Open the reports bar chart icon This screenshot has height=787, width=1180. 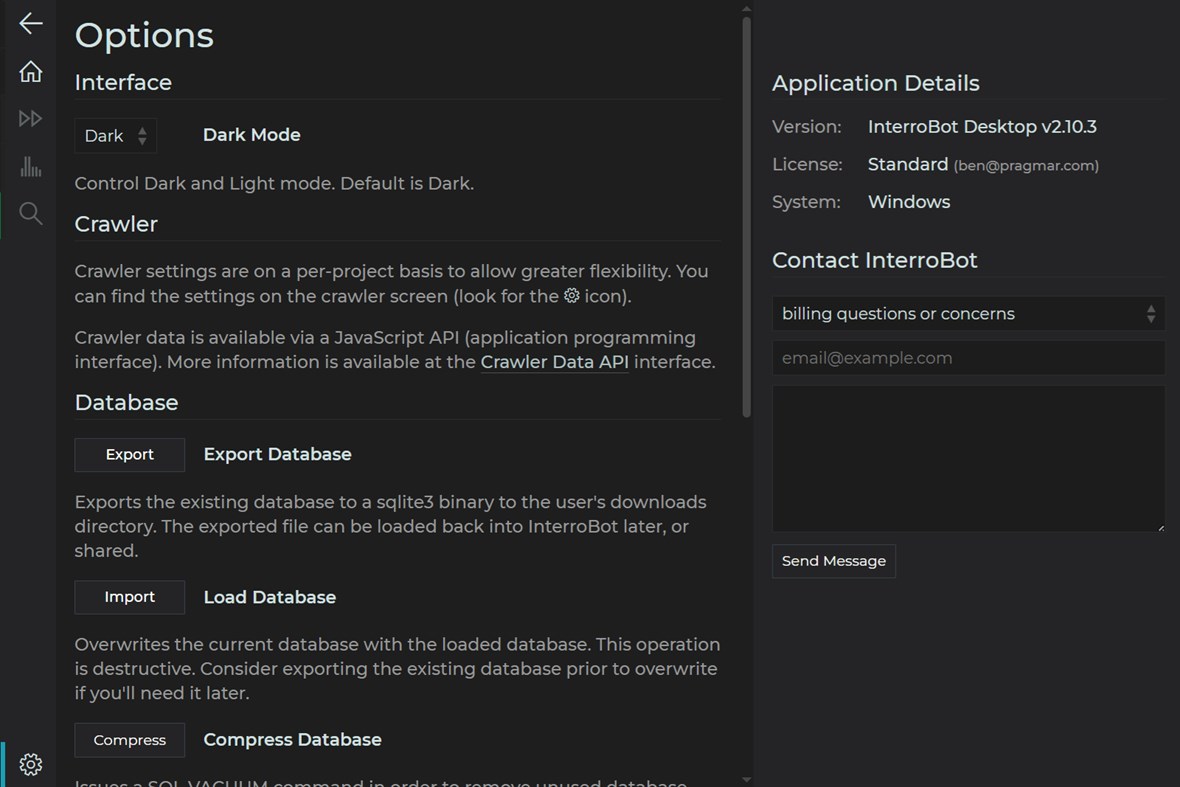point(31,166)
